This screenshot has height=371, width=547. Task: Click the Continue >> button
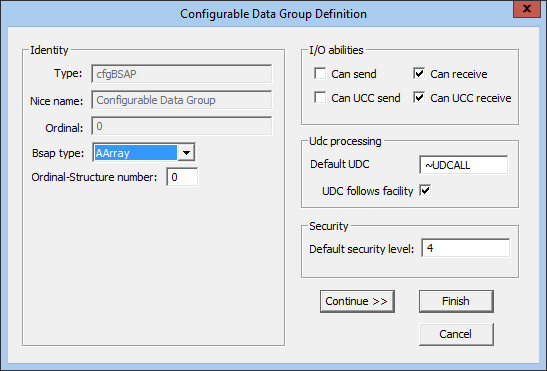tap(357, 301)
